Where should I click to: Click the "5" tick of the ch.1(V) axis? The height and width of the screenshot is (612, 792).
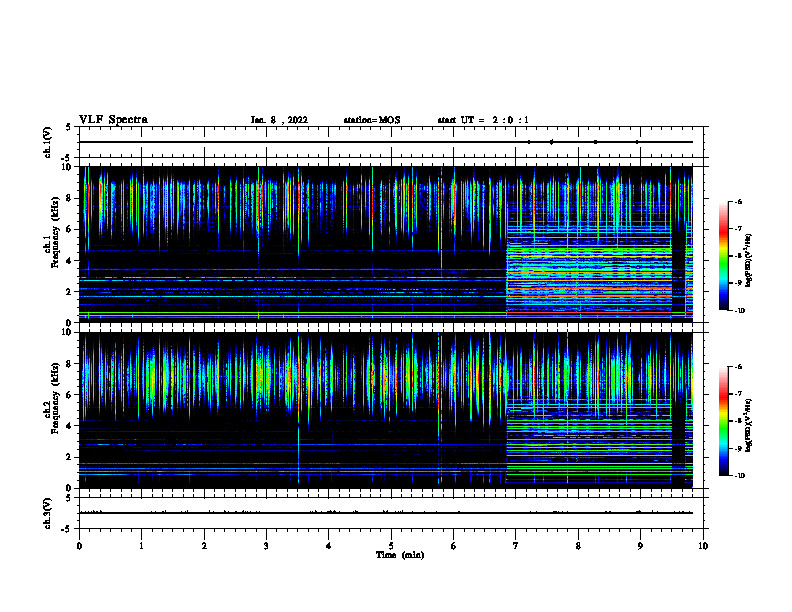(70, 127)
